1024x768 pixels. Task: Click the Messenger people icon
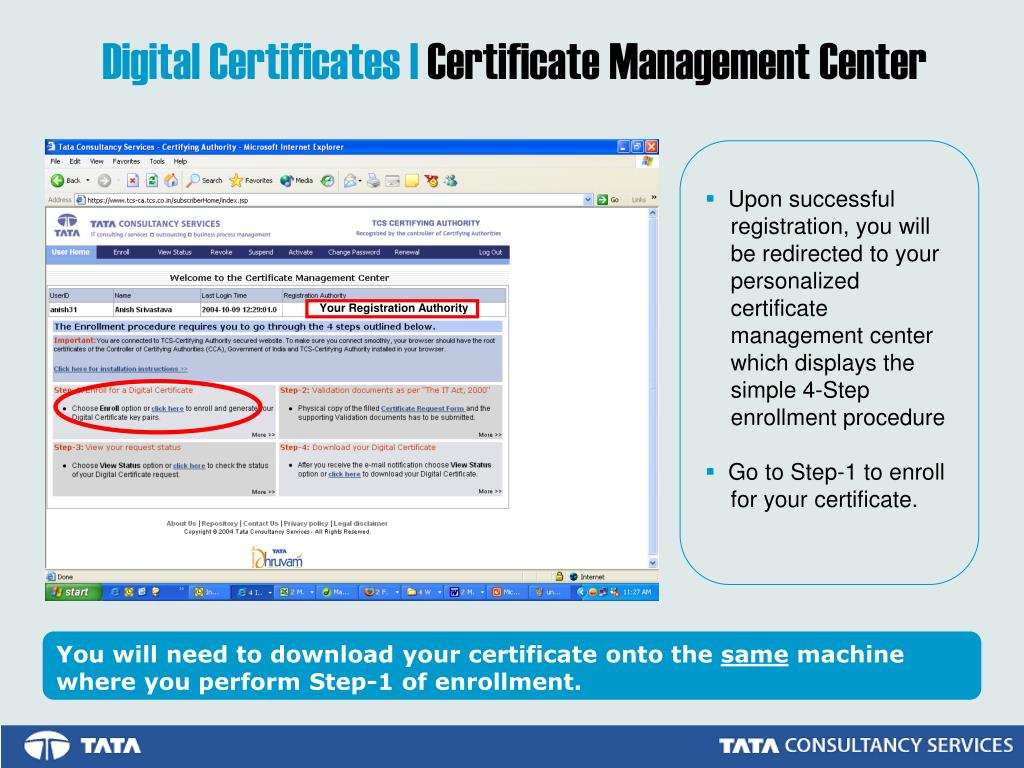(450, 180)
